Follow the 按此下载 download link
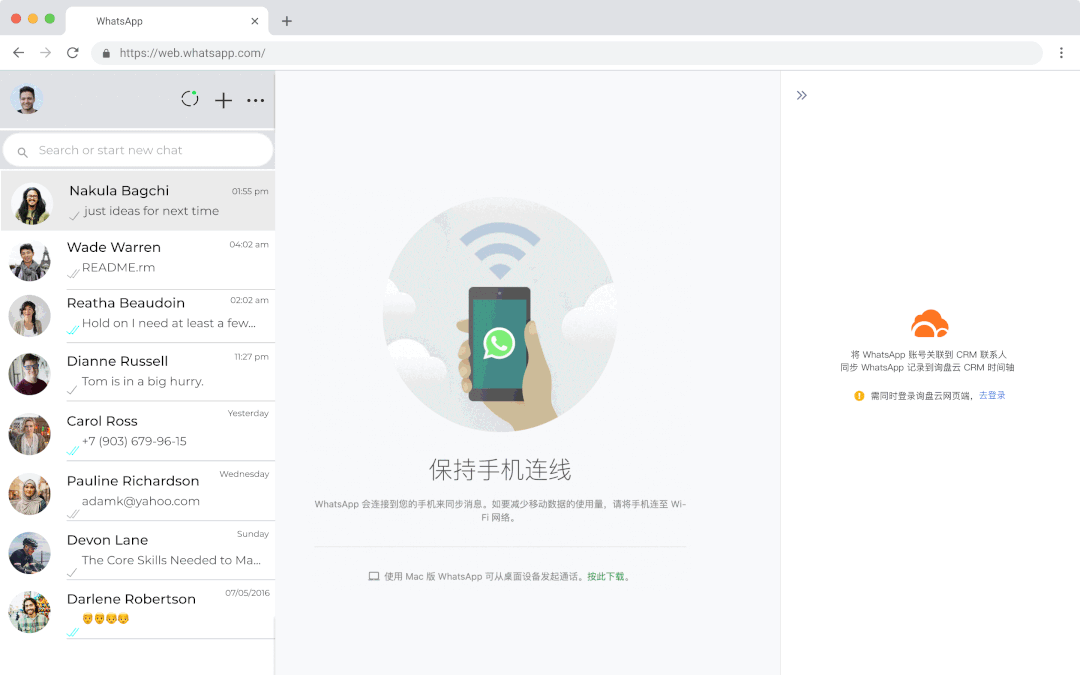The image size is (1080, 675). [605, 577]
